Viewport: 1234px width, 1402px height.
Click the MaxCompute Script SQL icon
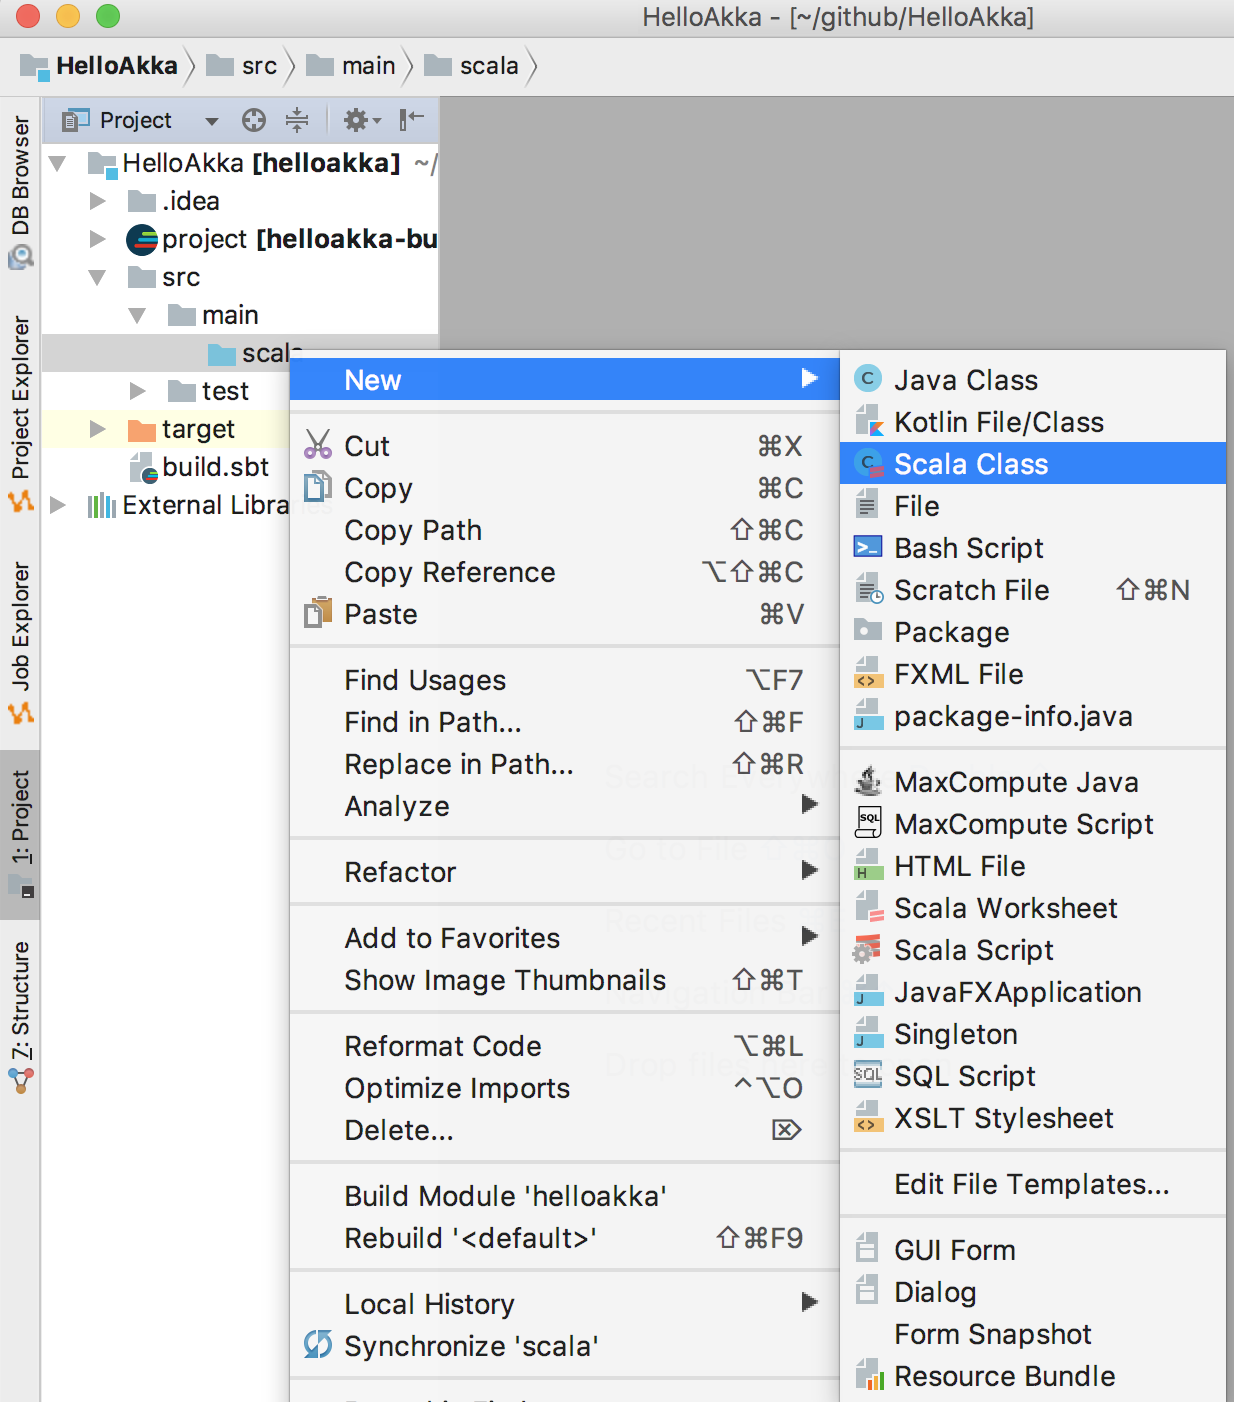point(868,823)
